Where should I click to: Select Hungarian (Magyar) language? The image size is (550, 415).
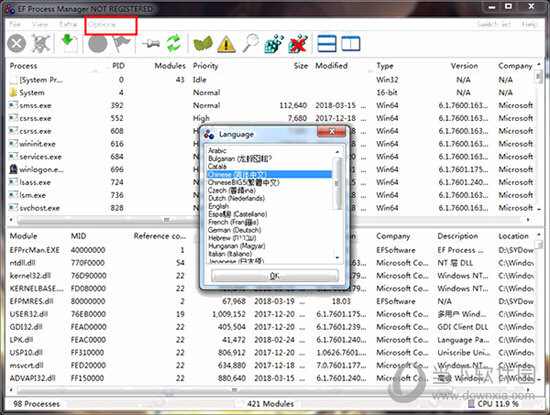[x=236, y=246]
